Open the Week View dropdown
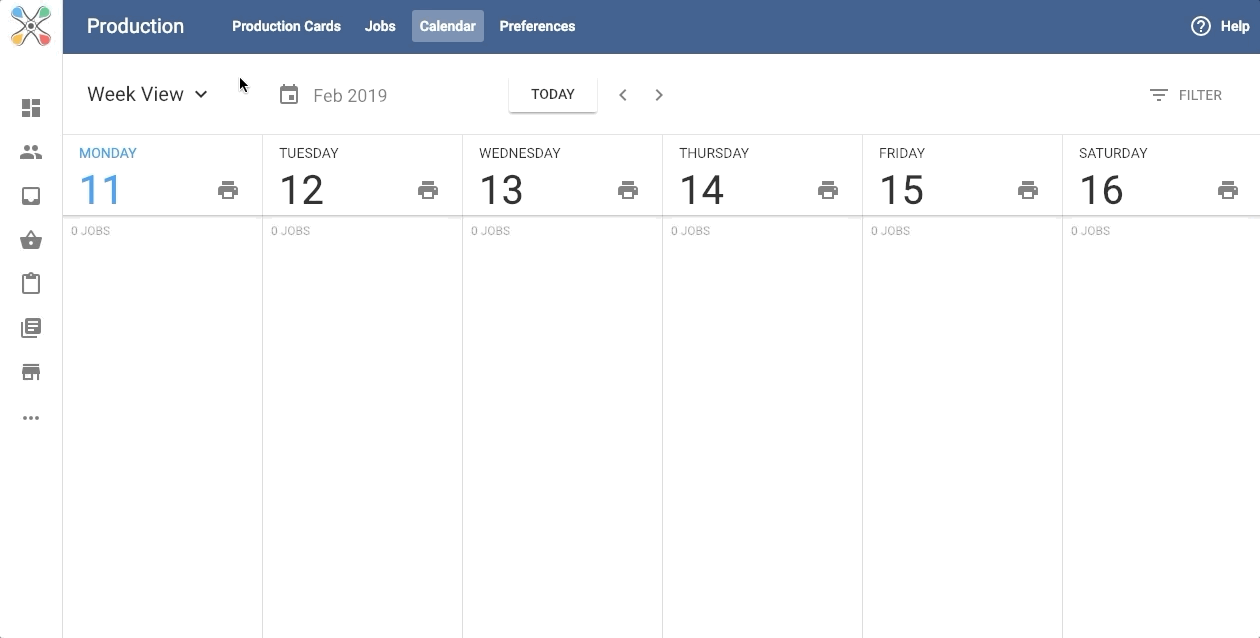The image size is (1260, 638). tap(147, 94)
